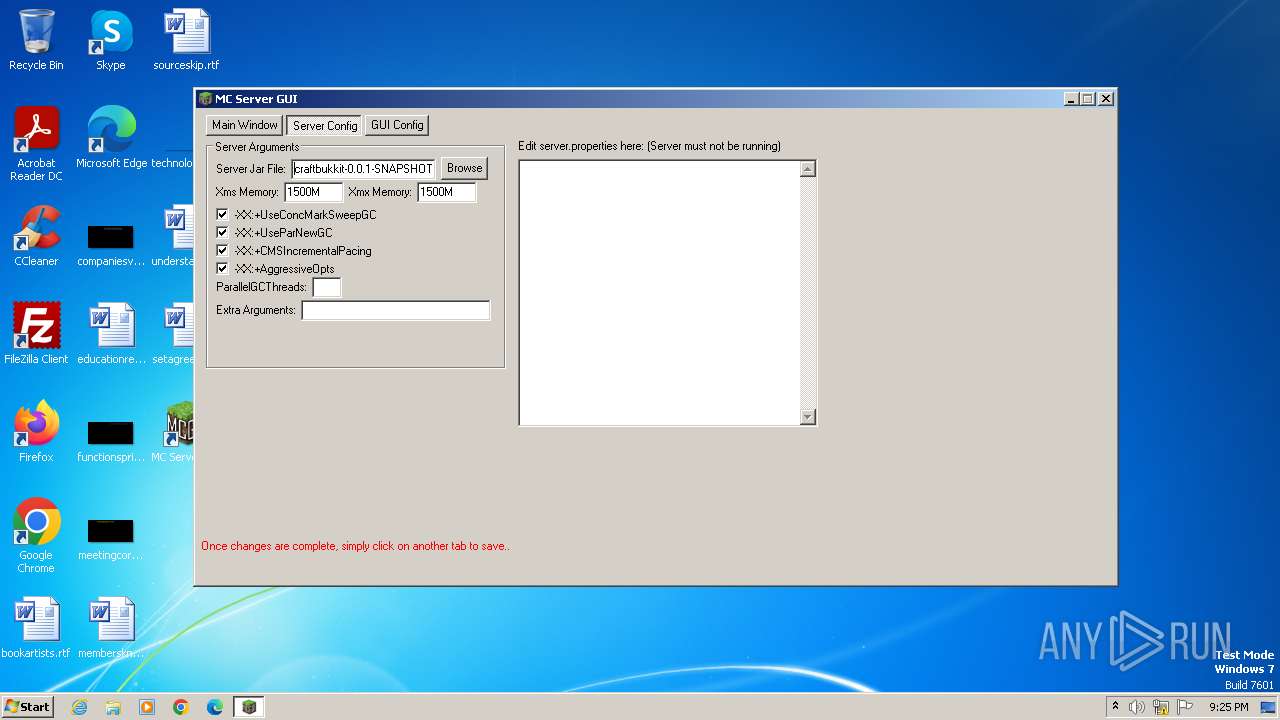Click the Xms Memory input field
This screenshot has width=1280, height=720.
point(314,192)
